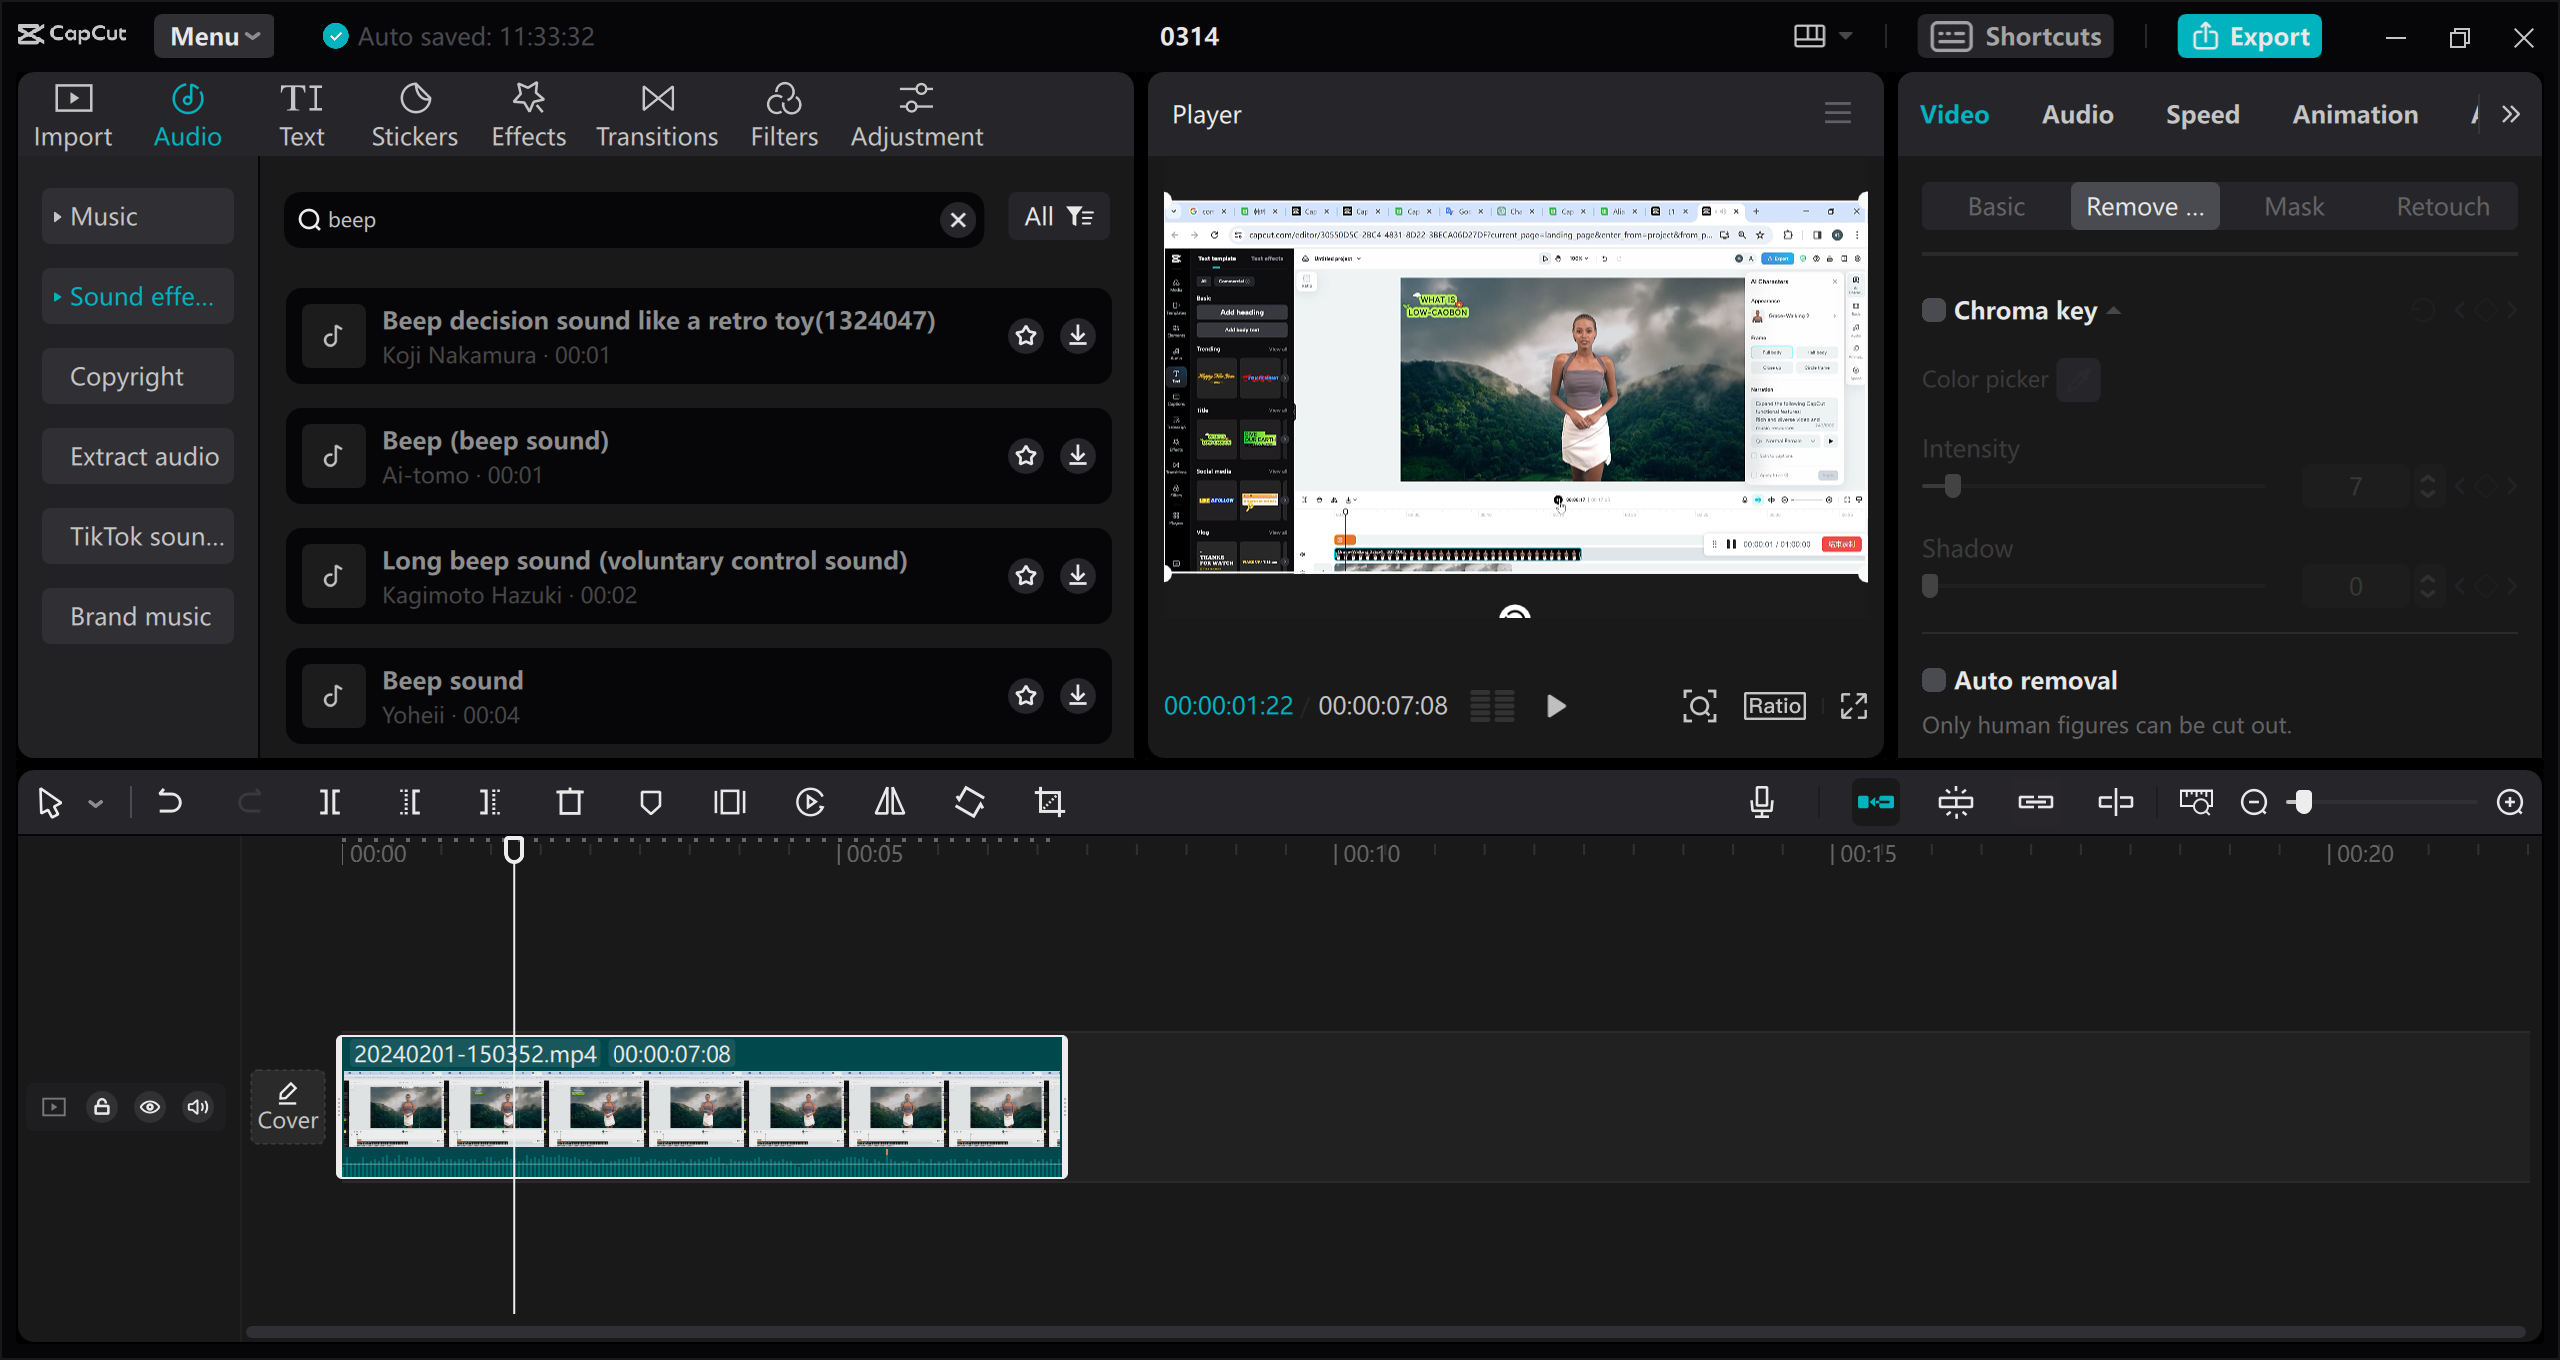Favorite the Long beep sound effect
Image resolution: width=2560 pixels, height=1360 pixels.
tap(1026, 576)
